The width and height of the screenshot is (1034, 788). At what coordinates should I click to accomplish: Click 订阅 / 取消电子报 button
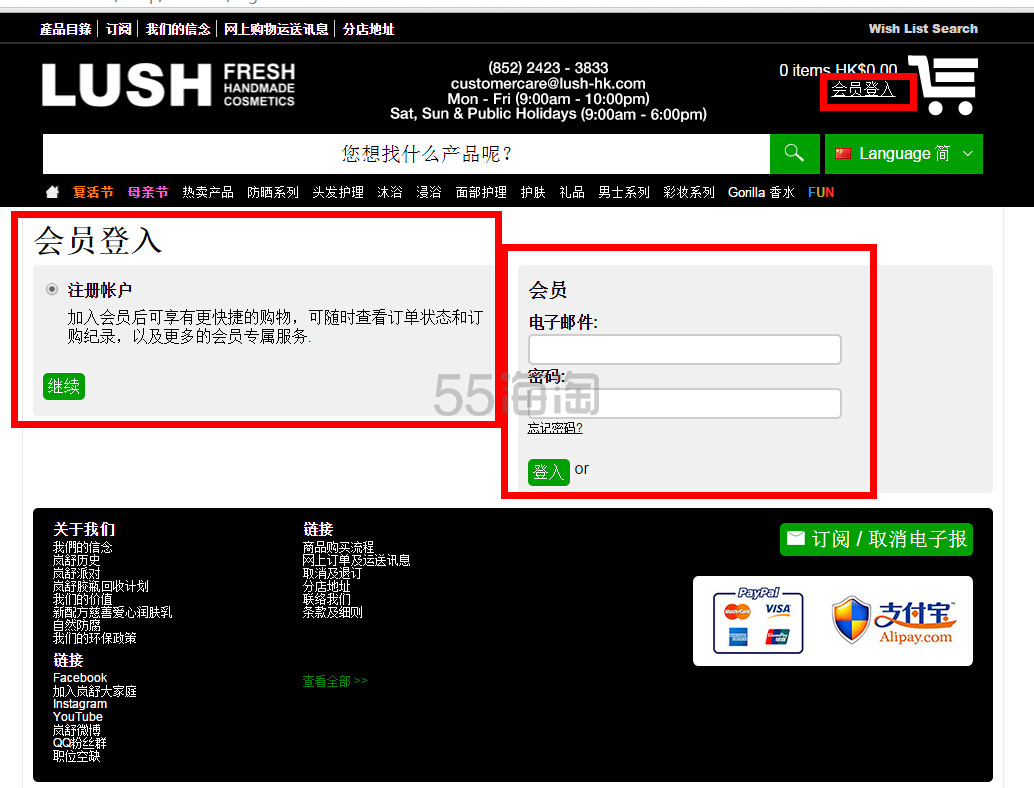tap(876, 539)
